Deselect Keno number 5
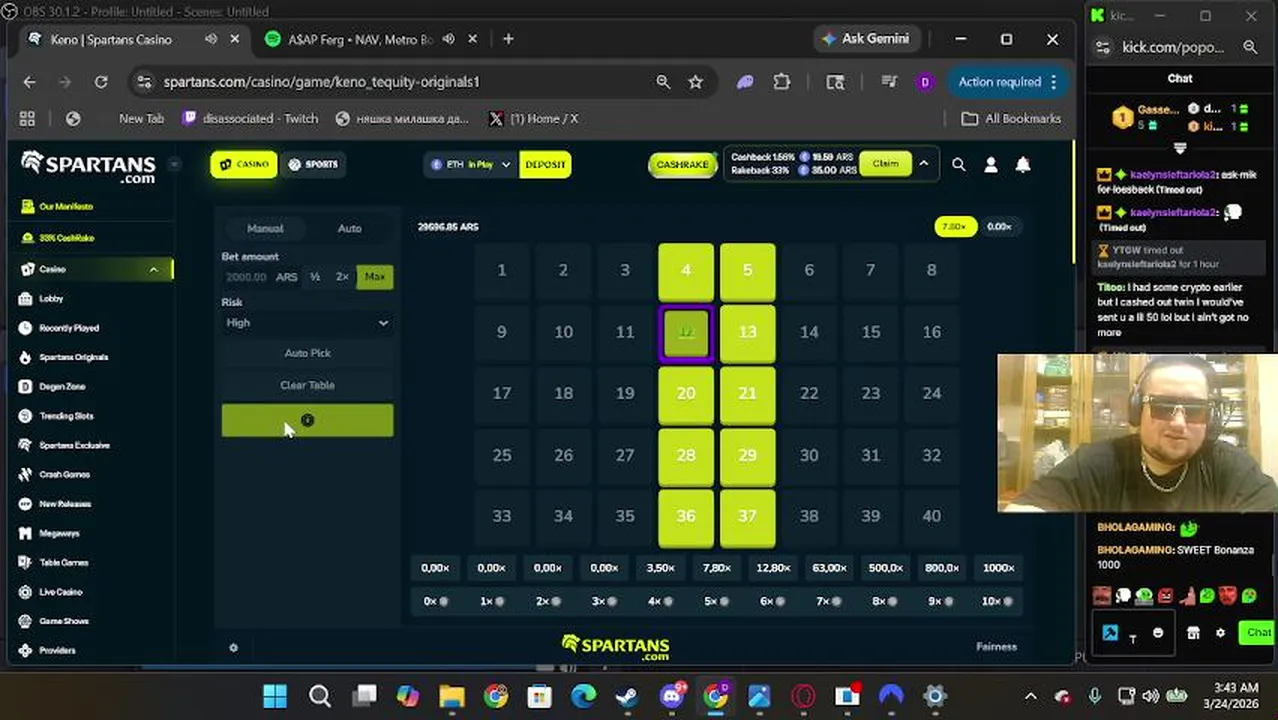This screenshot has height=720, width=1278. [747, 271]
